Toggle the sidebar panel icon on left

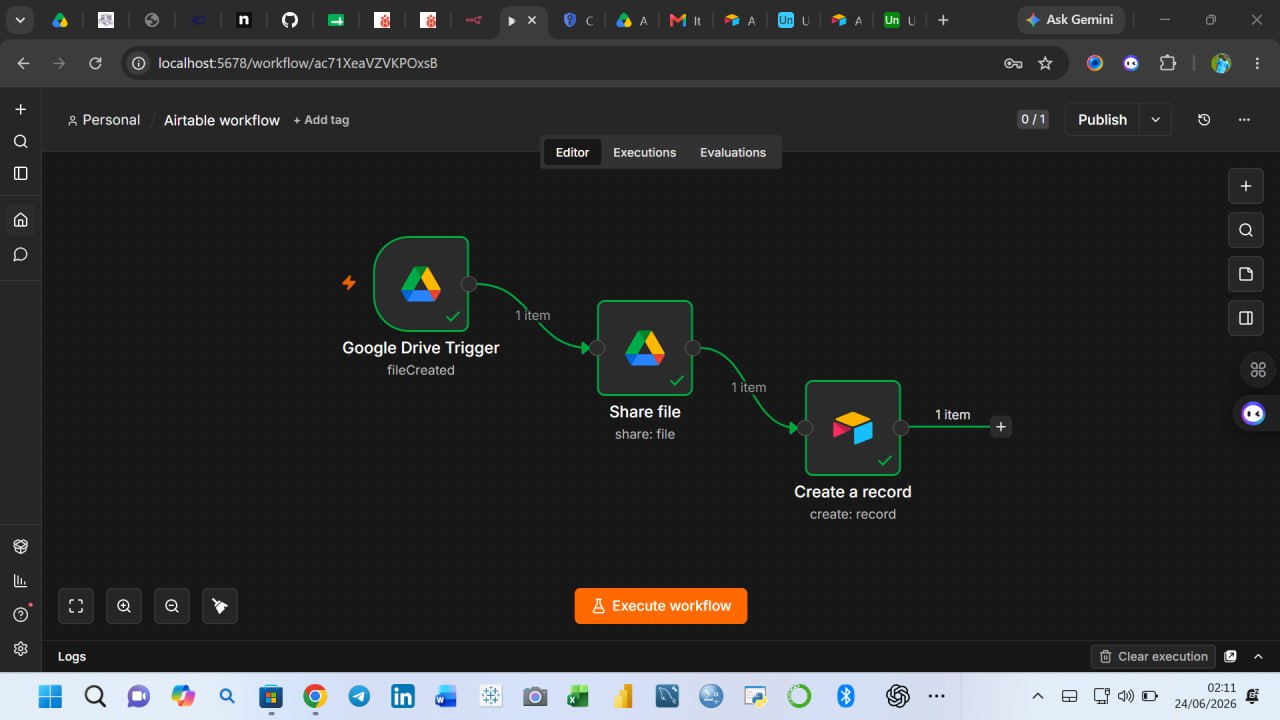click(x=20, y=173)
